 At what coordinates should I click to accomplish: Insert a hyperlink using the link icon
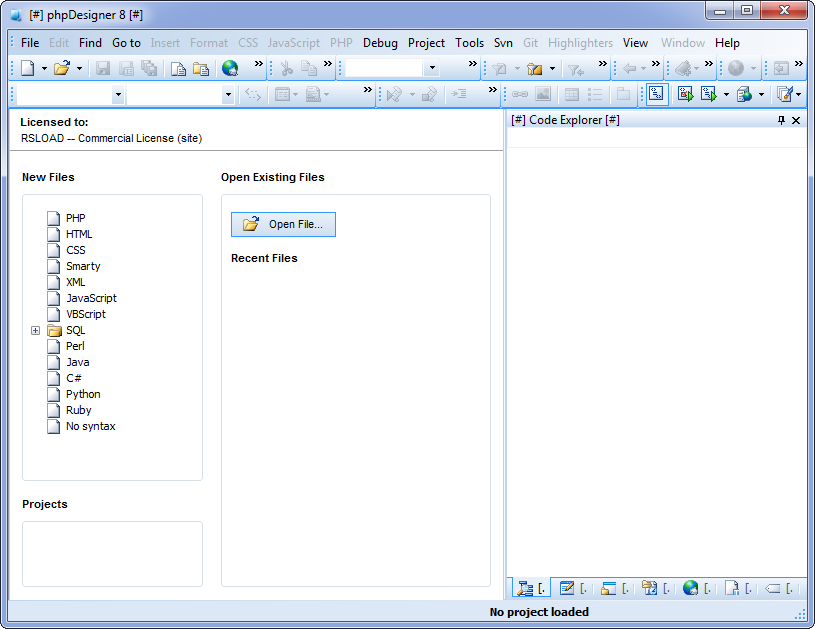click(x=518, y=92)
